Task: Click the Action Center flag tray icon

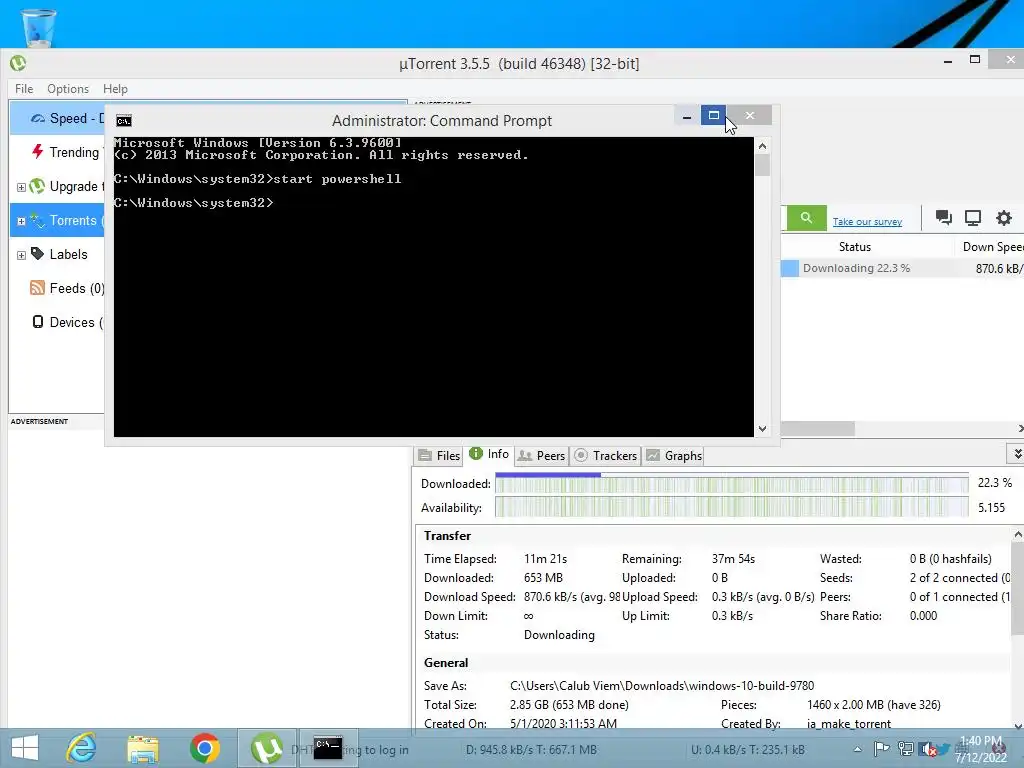Action: tap(881, 749)
